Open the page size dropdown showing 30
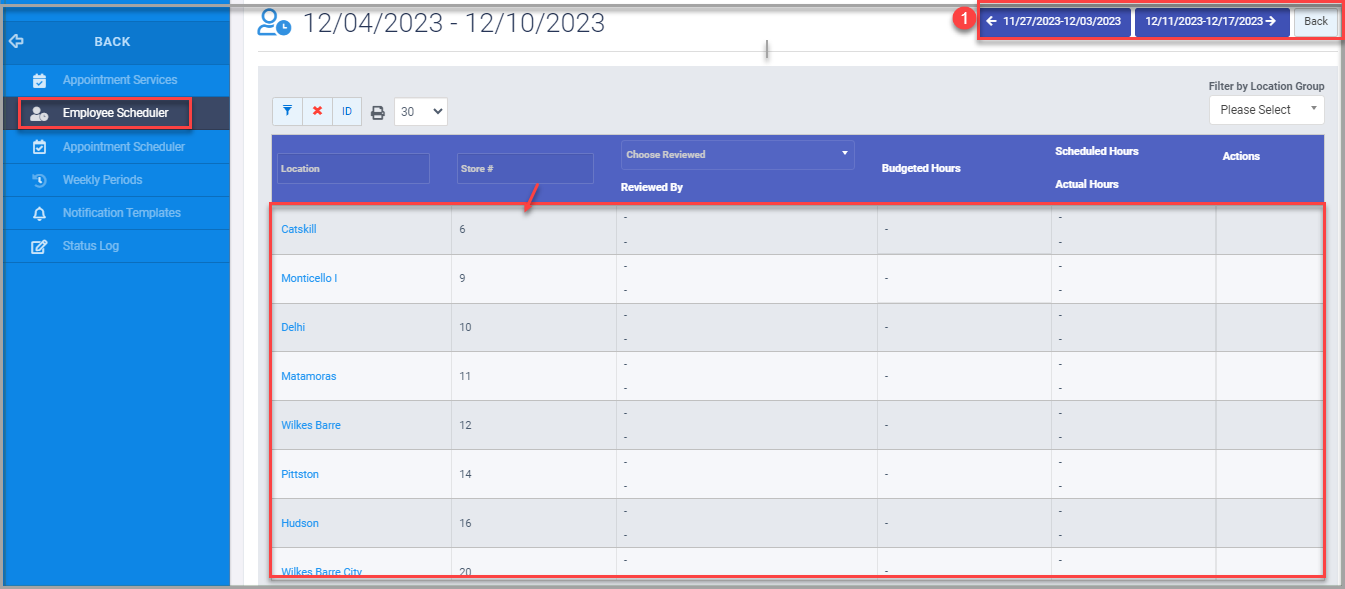 click(x=420, y=111)
